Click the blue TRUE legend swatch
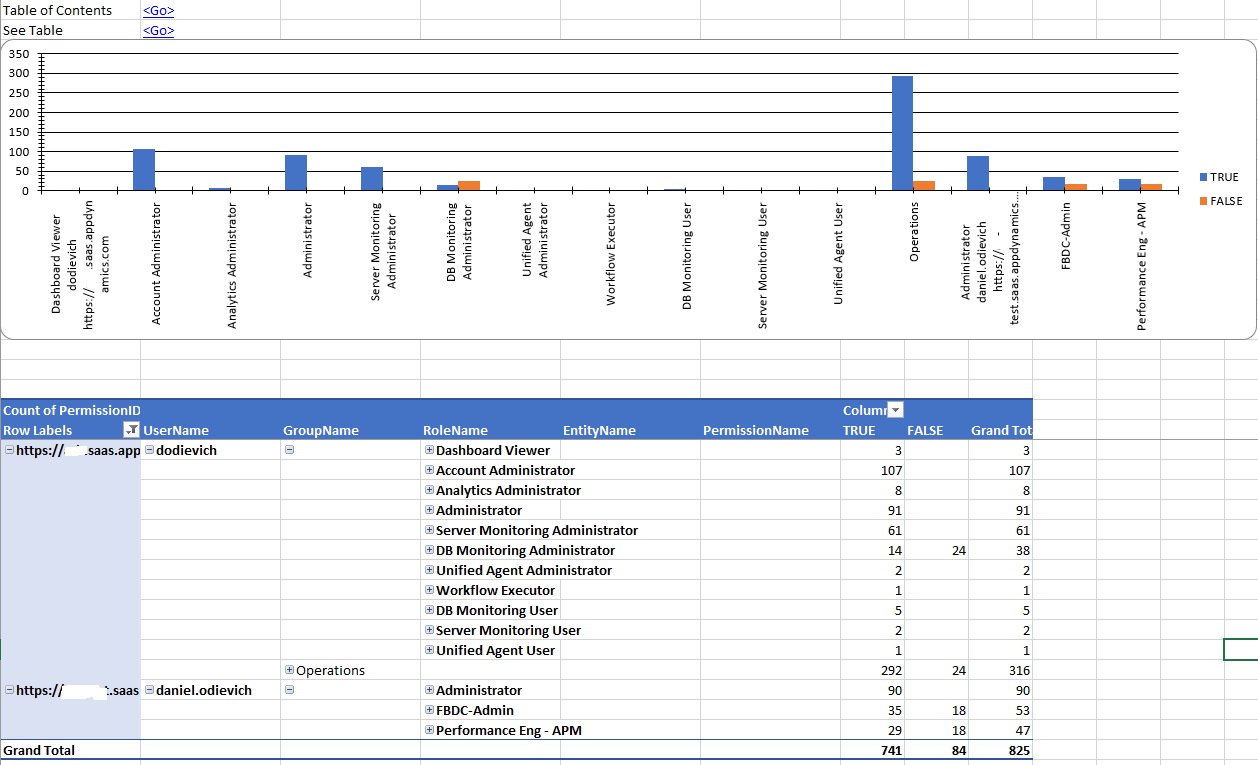 pyautogui.click(x=1204, y=177)
